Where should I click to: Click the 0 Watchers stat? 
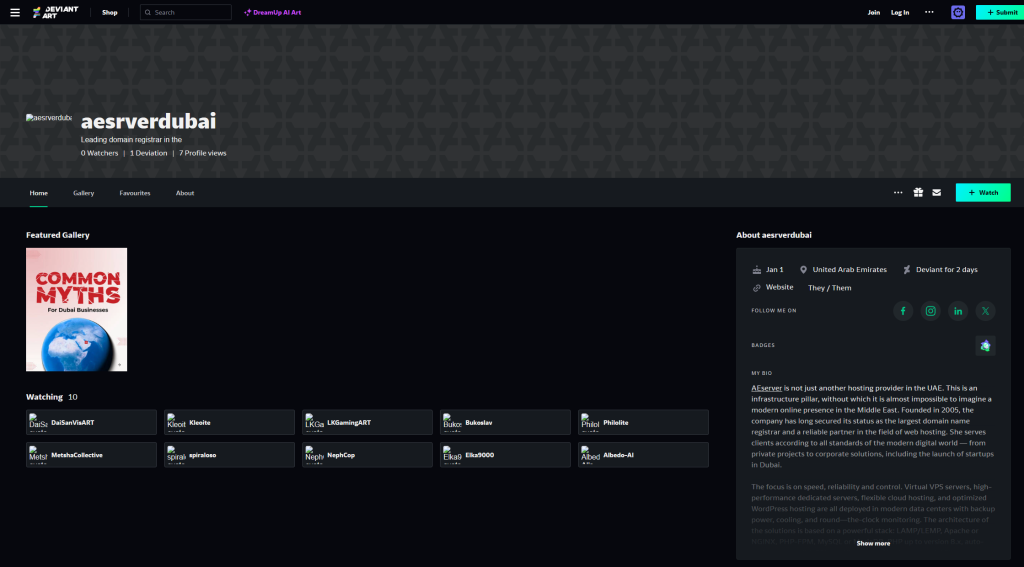[x=99, y=154]
